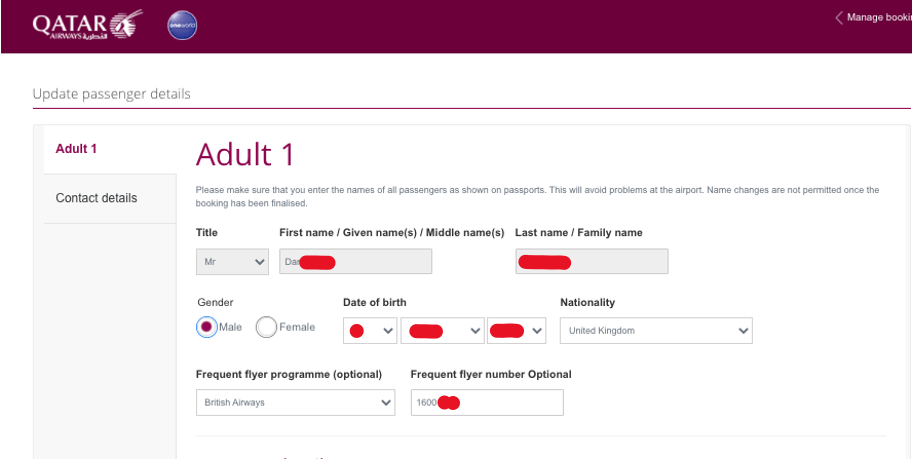The height and width of the screenshot is (465, 917).
Task: Open the birth year dropdown
Action: (516, 330)
